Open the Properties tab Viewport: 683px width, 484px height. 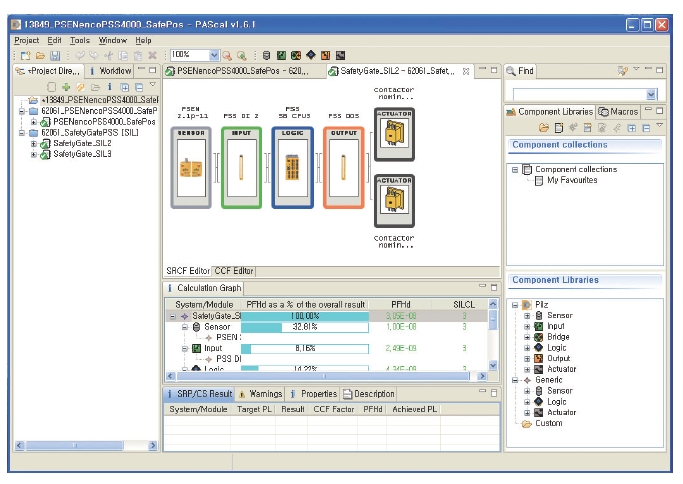click(314, 394)
